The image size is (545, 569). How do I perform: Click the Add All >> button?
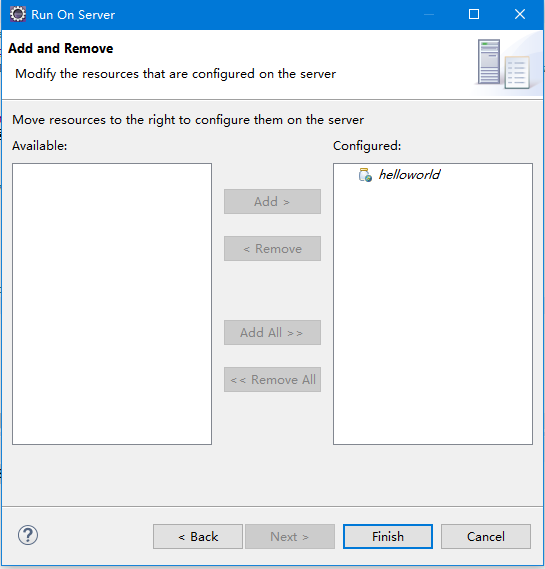point(272,332)
